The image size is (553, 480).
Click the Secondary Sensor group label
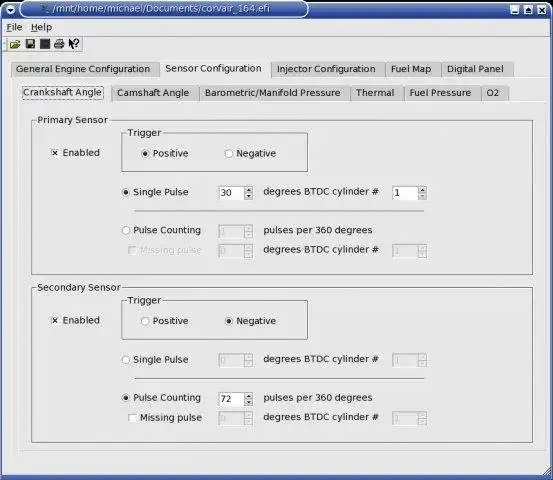click(x=79, y=287)
